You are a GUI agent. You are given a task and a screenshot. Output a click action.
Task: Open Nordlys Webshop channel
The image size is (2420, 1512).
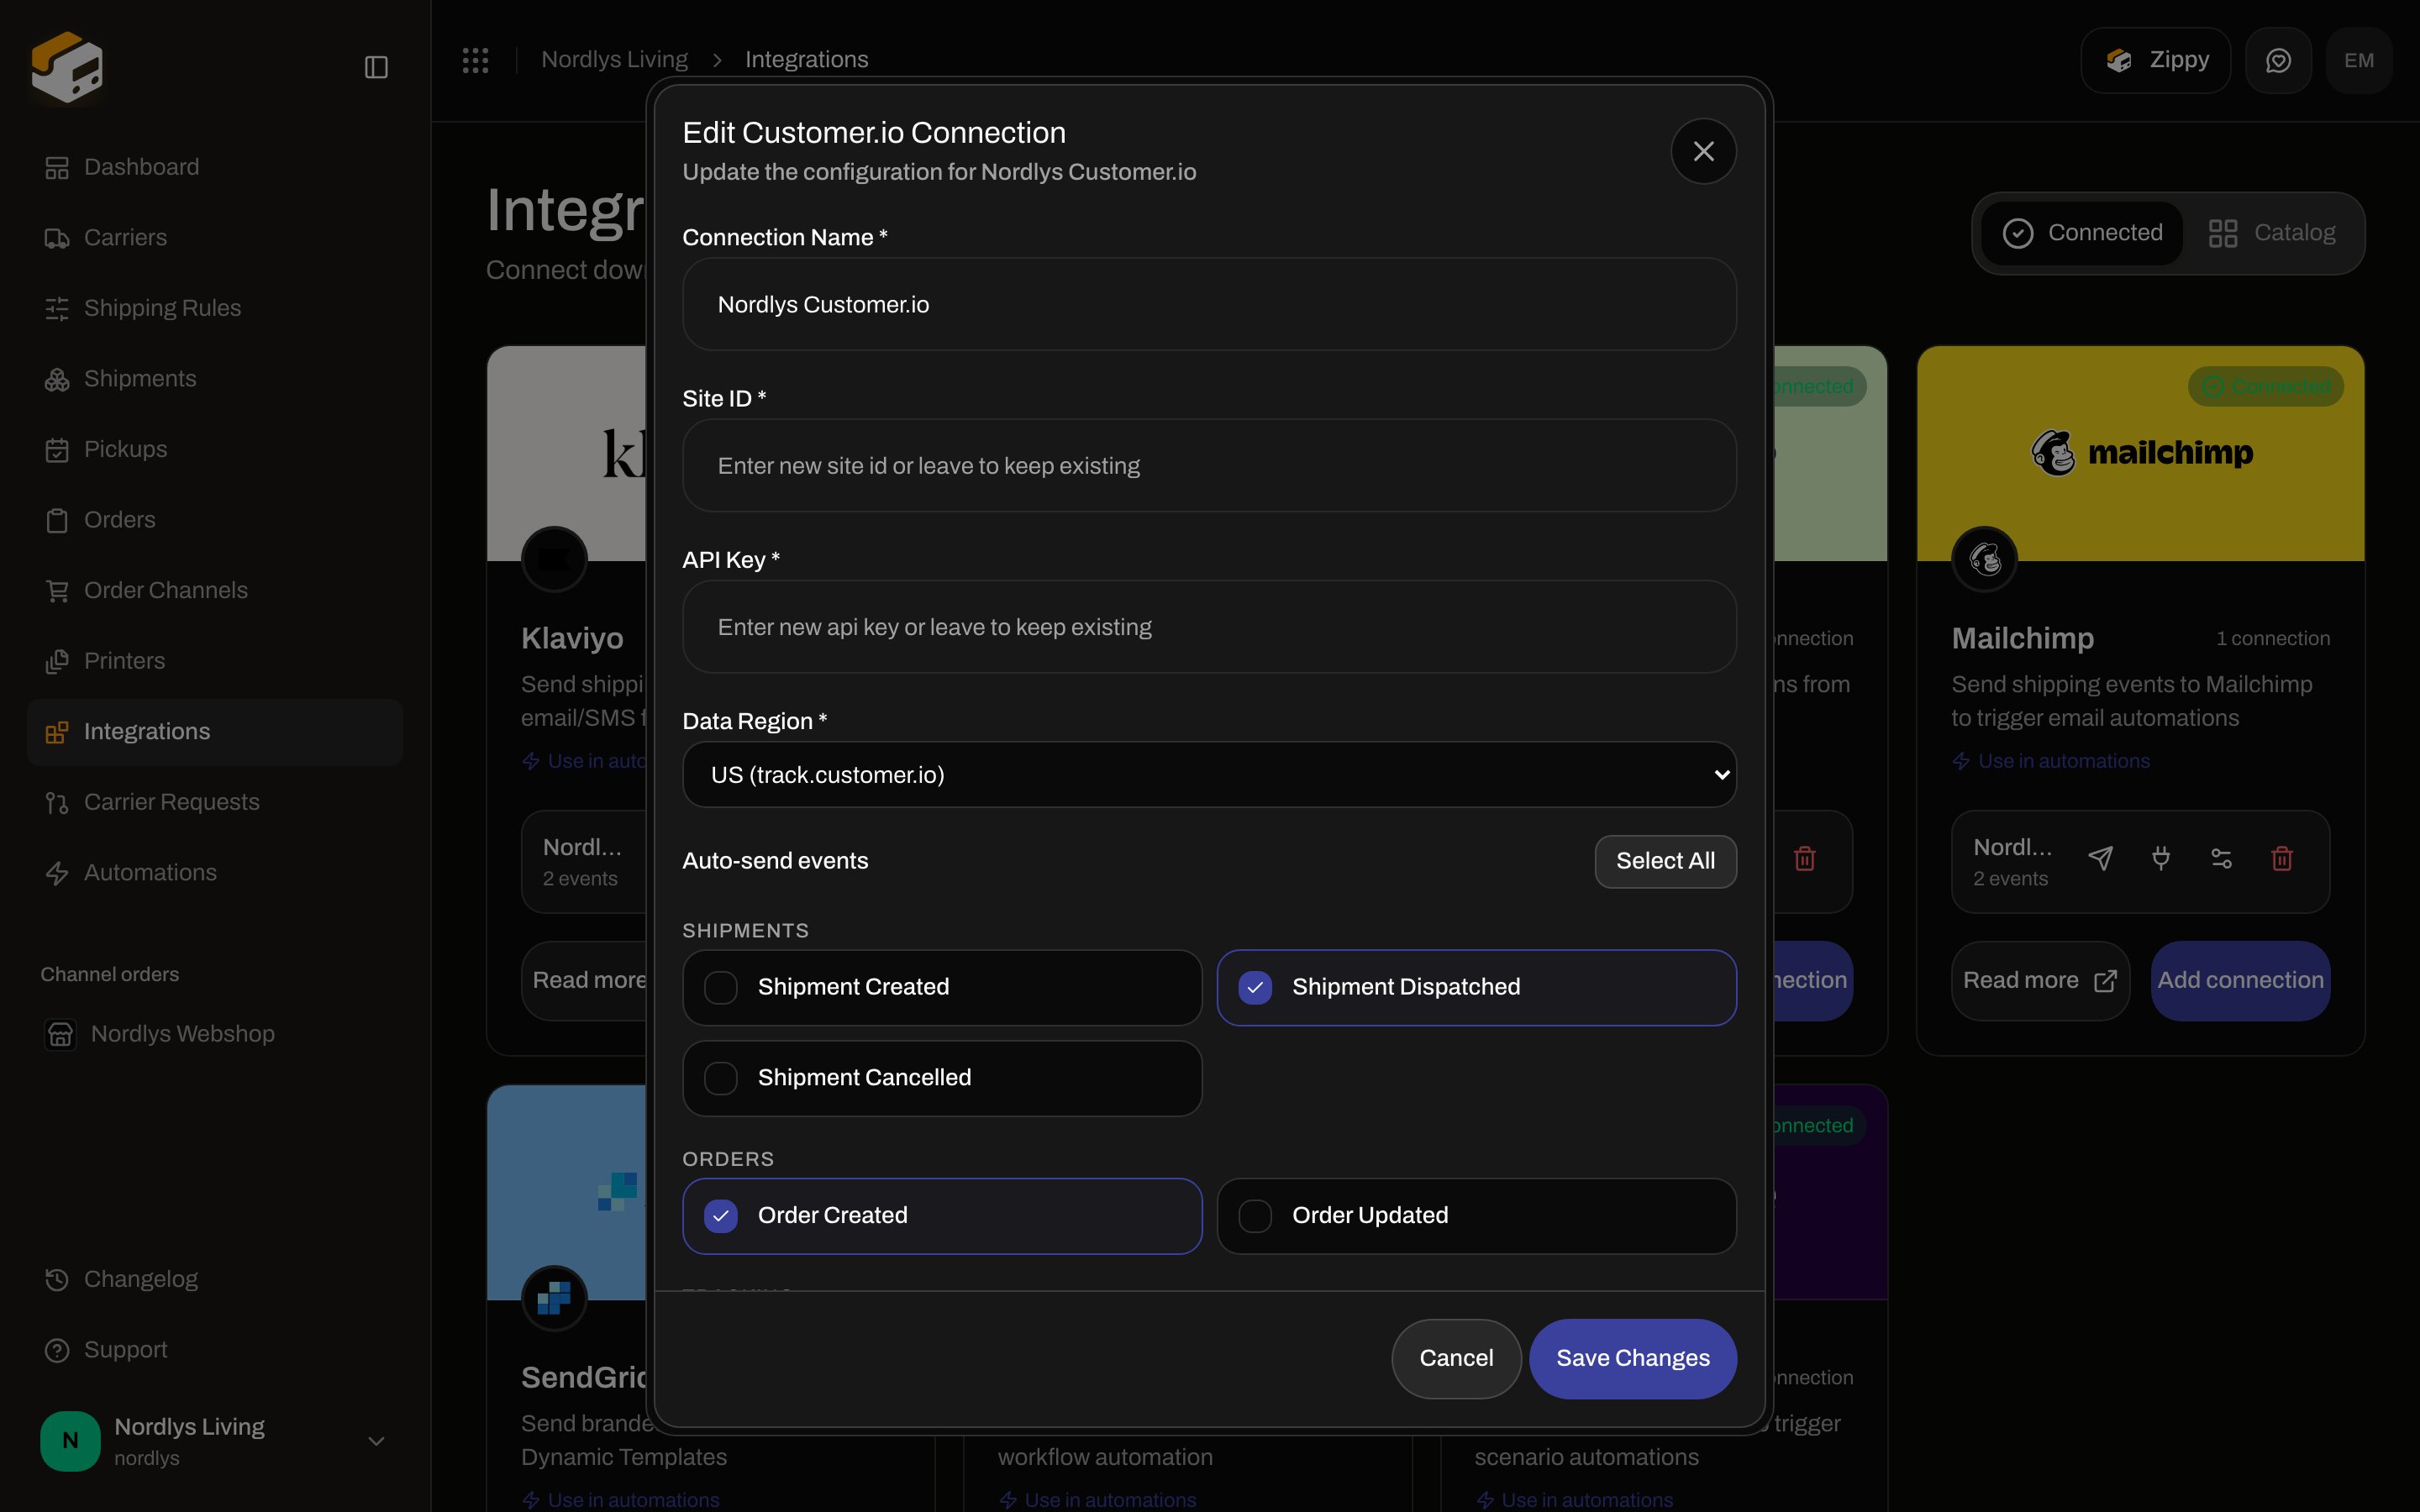215,1033
